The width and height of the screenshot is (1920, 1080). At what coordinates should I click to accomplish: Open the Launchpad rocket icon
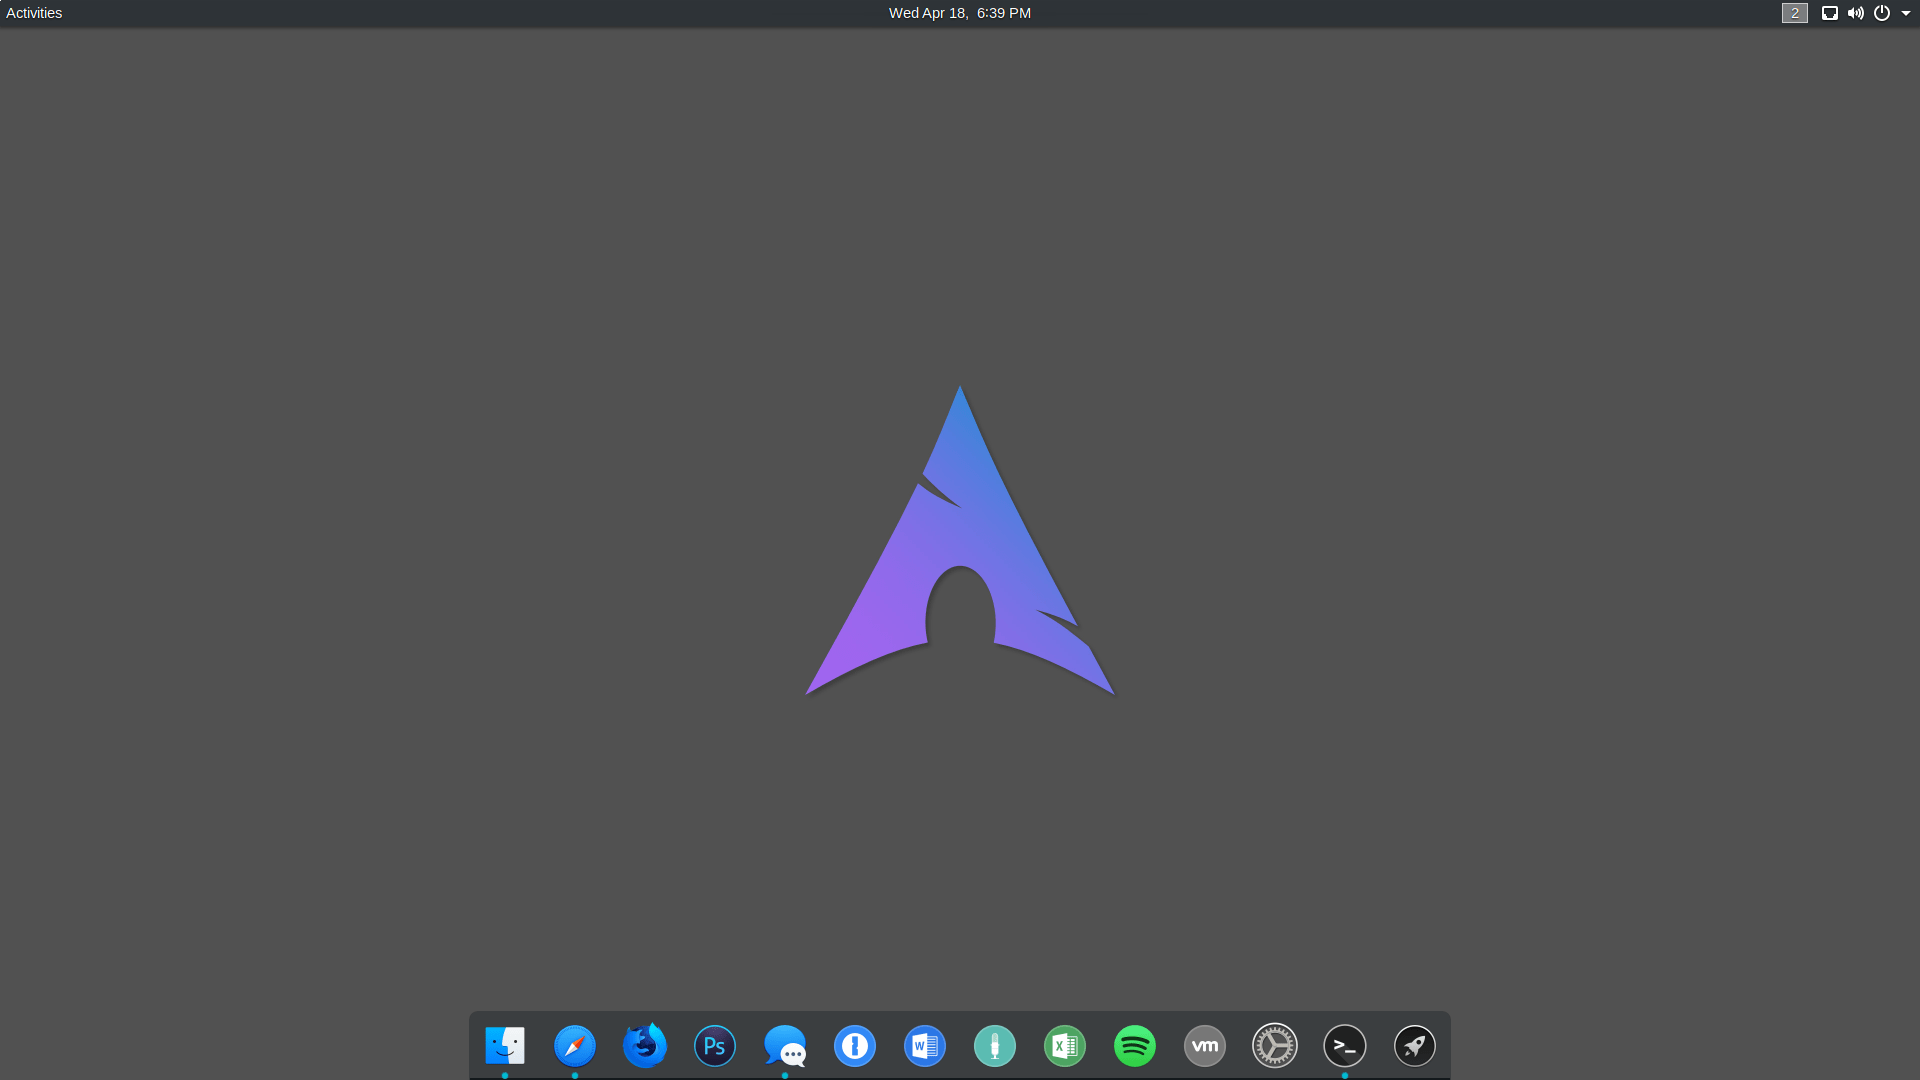pyautogui.click(x=1414, y=1046)
